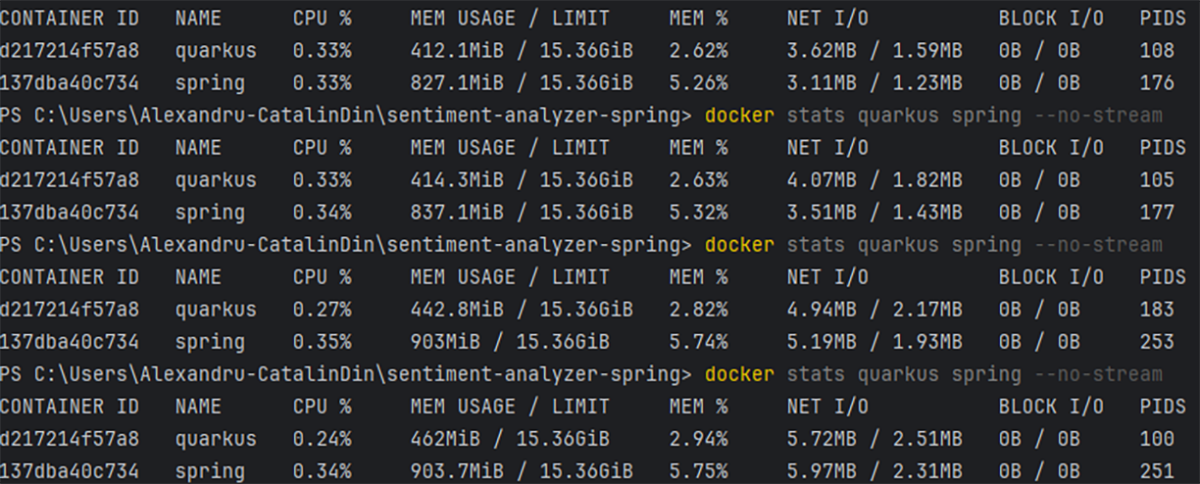
Task: Select the 2.62% memory percentage
Action: tap(698, 51)
